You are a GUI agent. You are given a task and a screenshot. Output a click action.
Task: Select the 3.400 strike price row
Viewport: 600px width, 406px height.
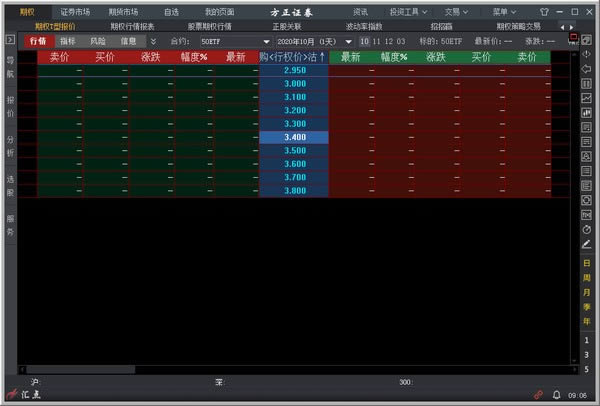[x=294, y=137]
